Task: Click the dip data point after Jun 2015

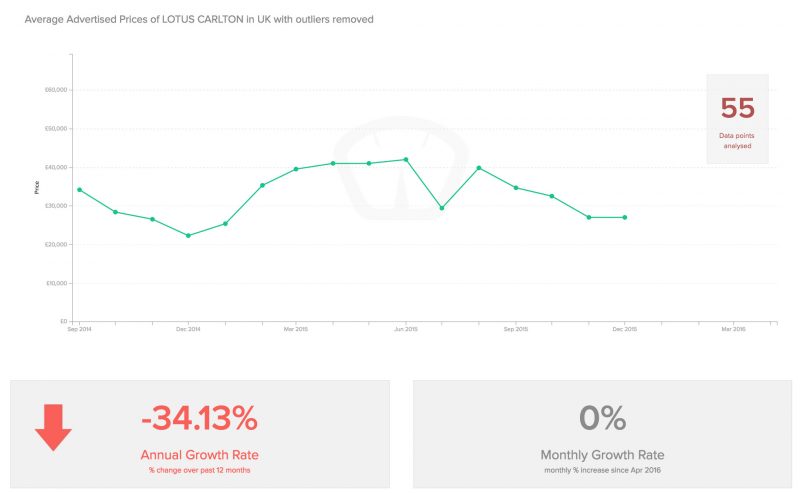Action: (442, 208)
